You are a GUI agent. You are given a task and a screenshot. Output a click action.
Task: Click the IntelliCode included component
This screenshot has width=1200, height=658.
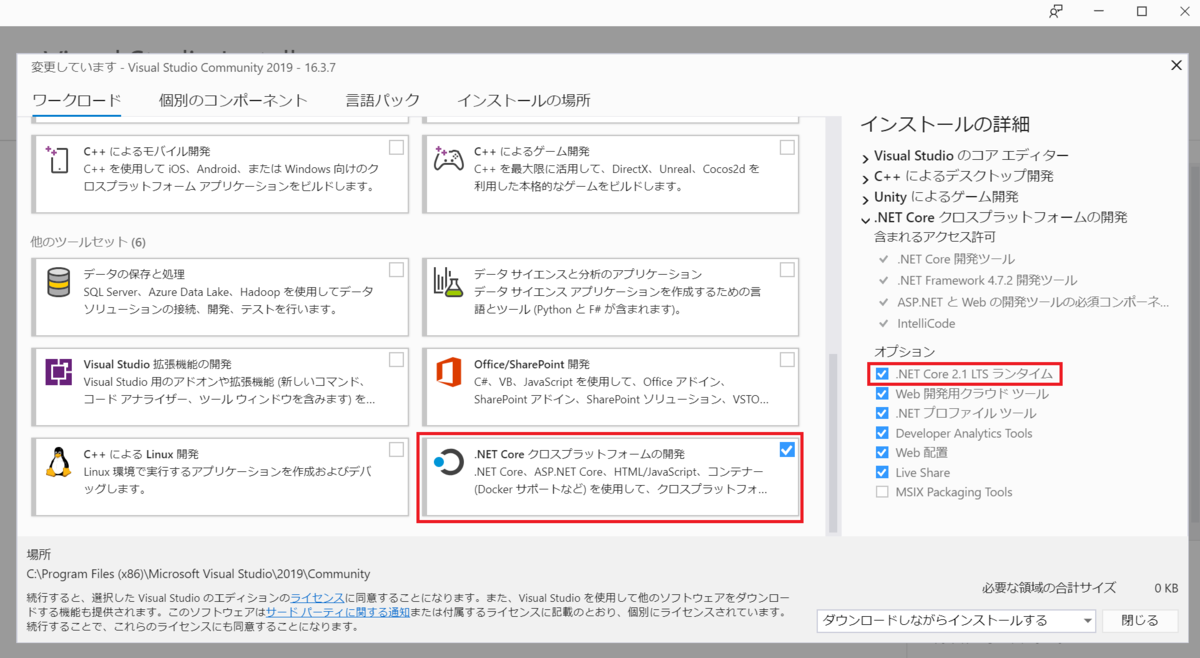click(925, 323)
